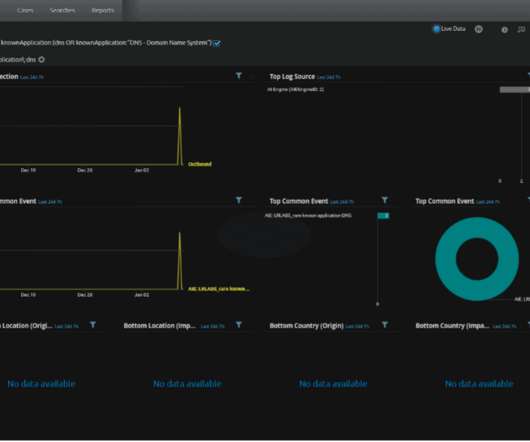This screenshot has width=530, height=442.
Task: Click the knownApplication DNS query text
Action: [105, 43]
